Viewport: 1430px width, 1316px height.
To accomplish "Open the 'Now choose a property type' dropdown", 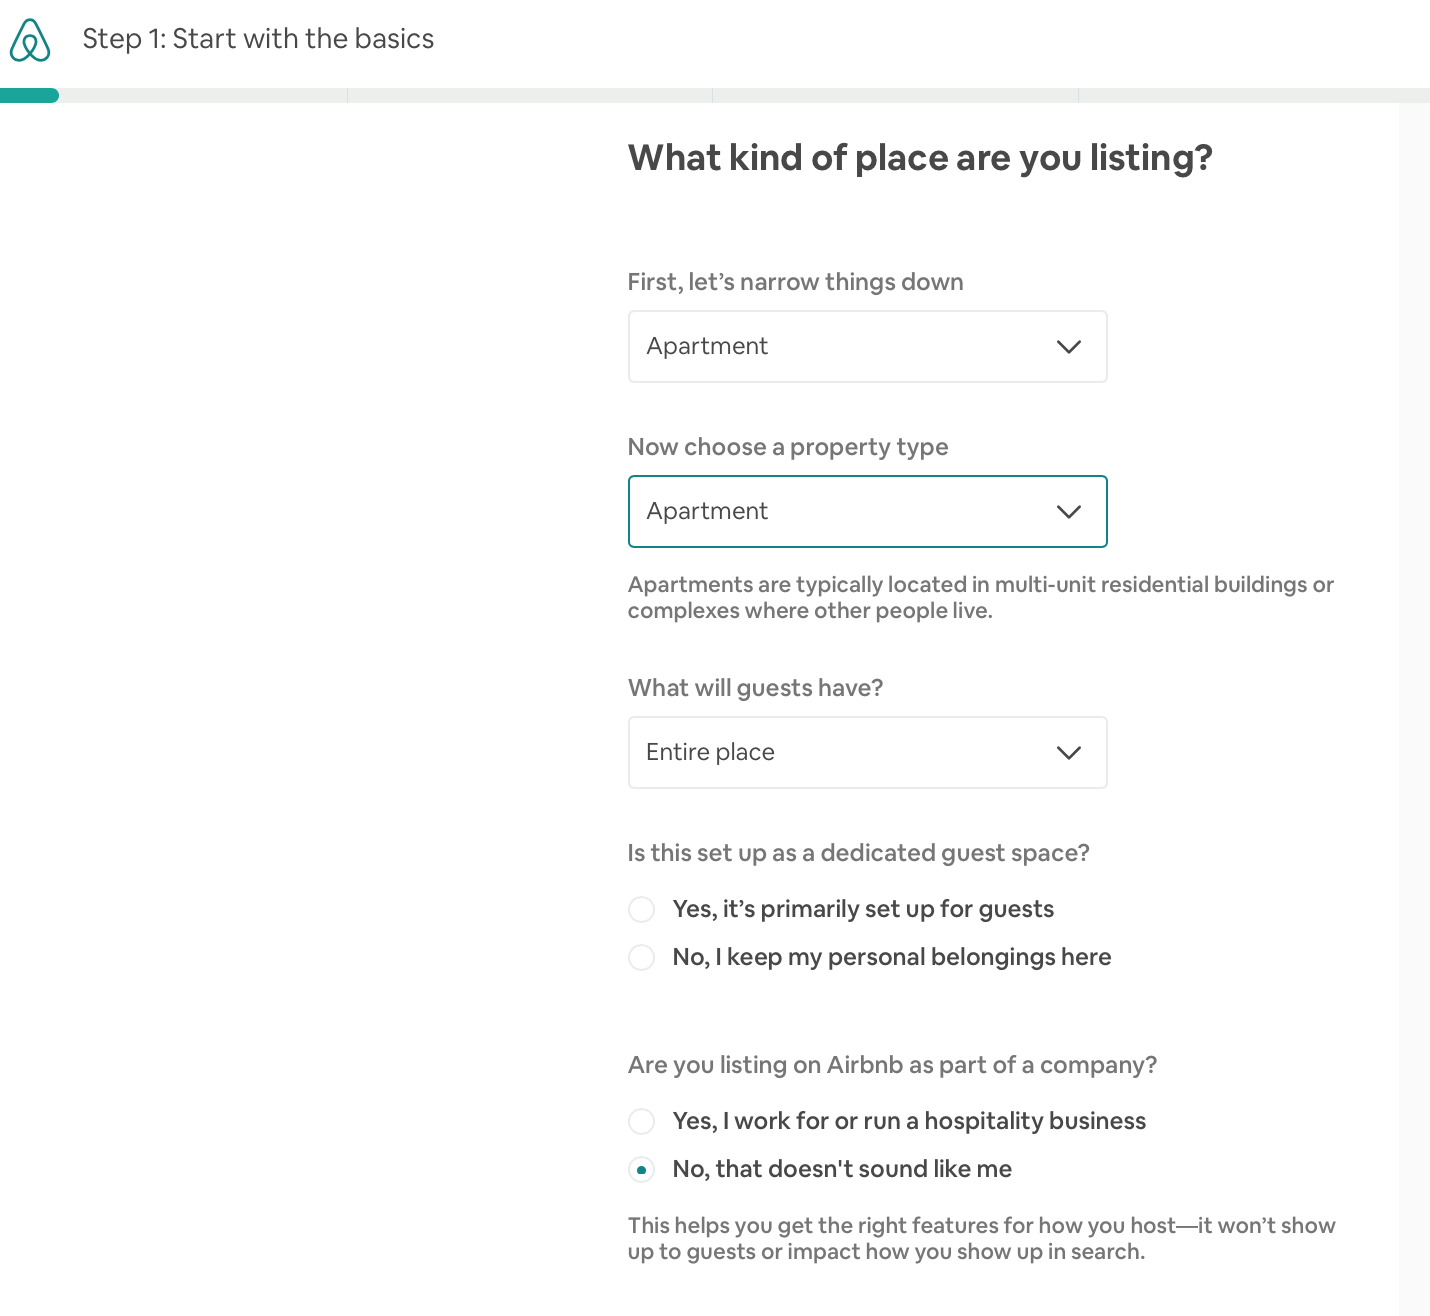I will 867,511.
